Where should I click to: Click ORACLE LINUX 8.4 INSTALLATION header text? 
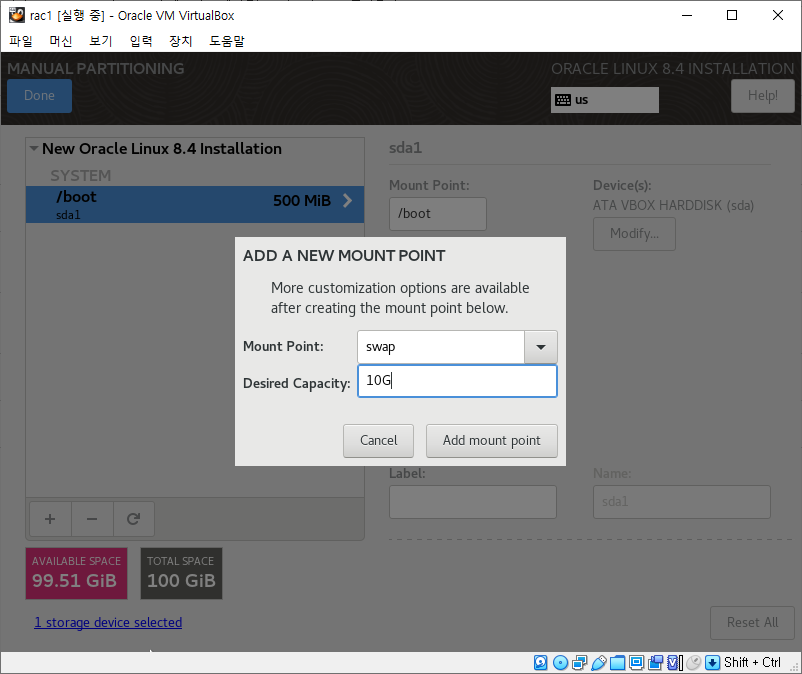click(673, 69)
